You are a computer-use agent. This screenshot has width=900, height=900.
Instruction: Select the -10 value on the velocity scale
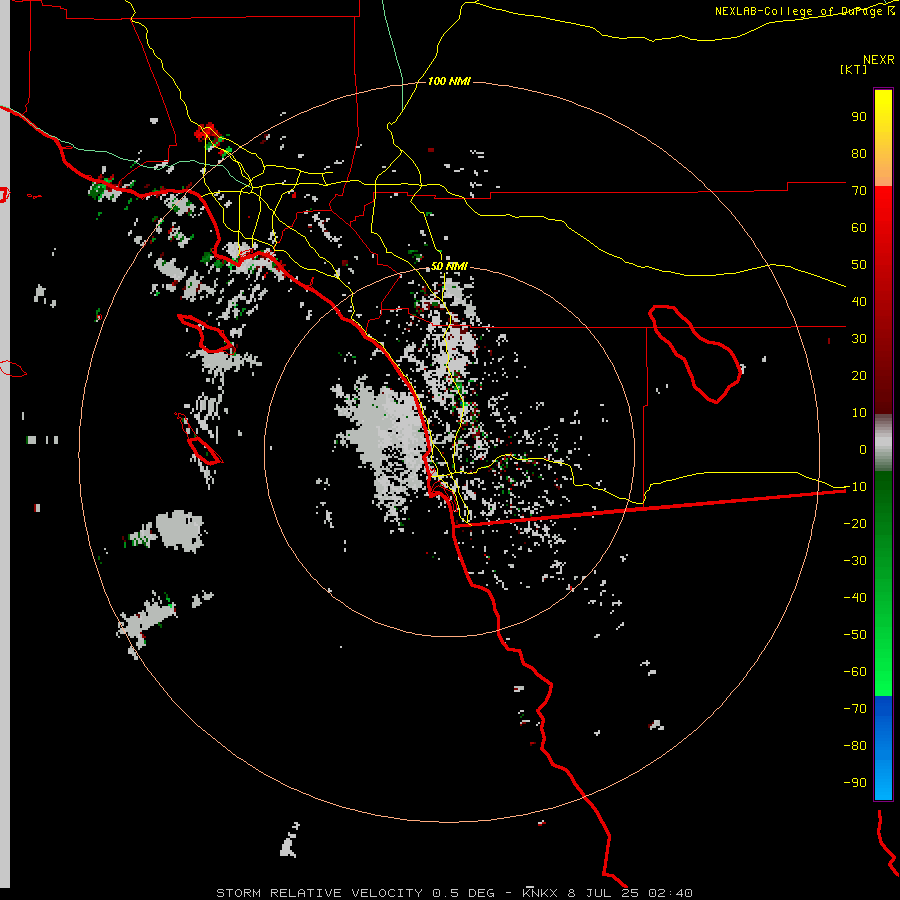(x=855, y=486)
